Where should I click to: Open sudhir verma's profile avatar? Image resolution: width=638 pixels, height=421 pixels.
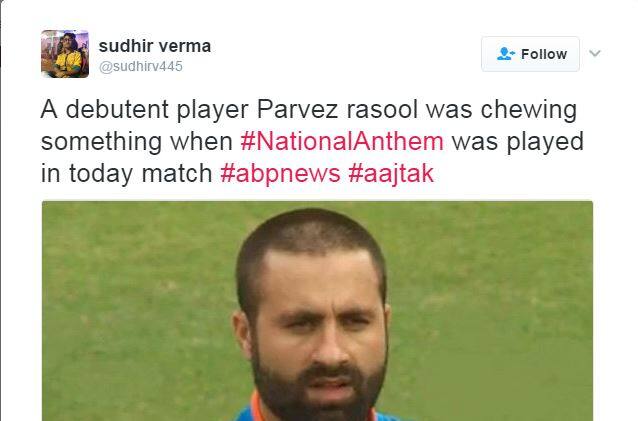pyautogui.click(x=65, y=53)
